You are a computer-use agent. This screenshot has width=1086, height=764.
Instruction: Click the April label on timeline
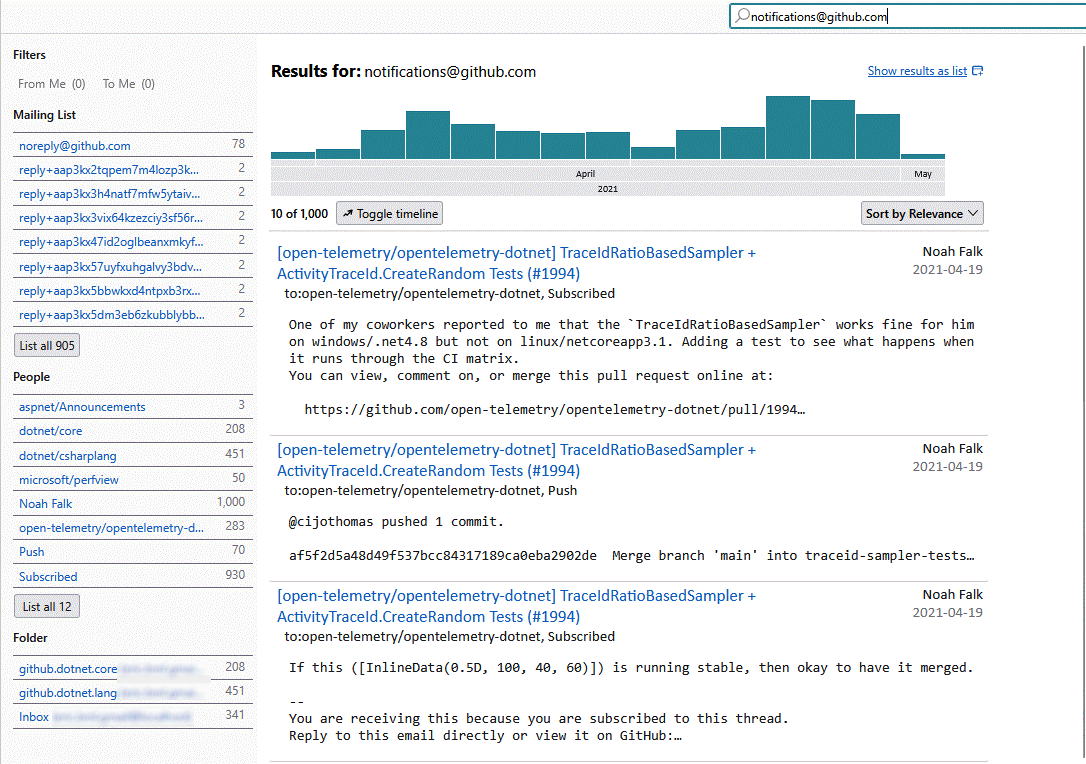(585, 174)
